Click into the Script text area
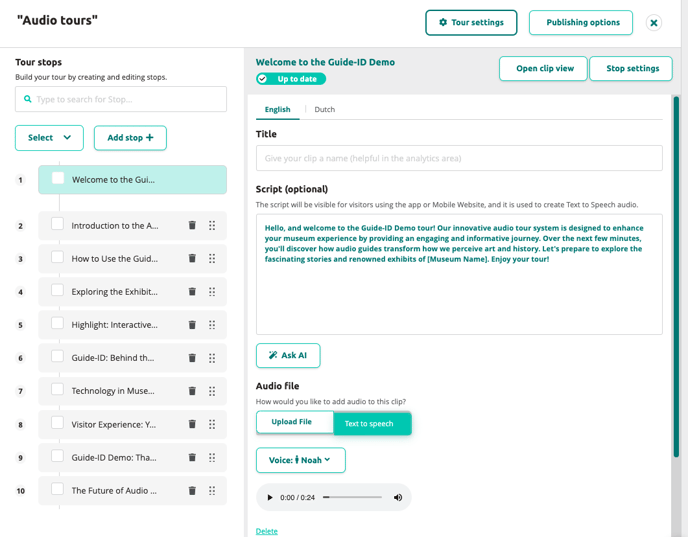Image resolution: width=688 pixels, height=537 pixels. pyautogui.click(x=459, y=274)
